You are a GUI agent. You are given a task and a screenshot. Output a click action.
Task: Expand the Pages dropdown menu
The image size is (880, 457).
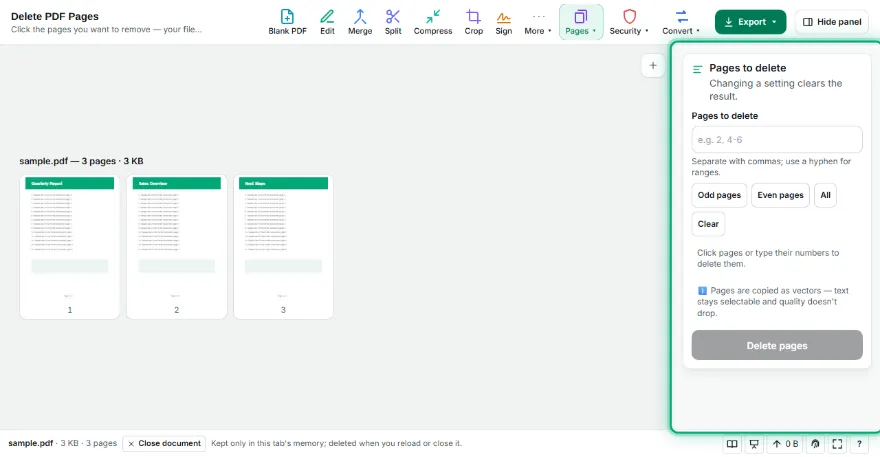point(581,22)
